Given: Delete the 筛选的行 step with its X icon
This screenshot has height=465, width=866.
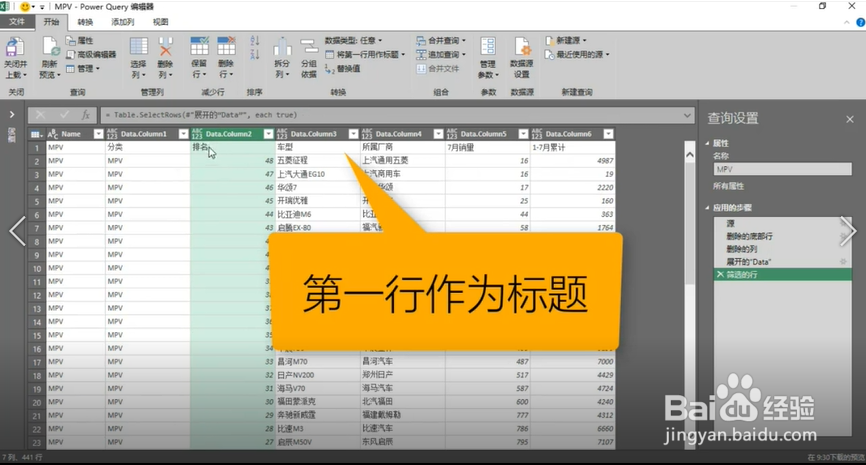Looking at the screenshot, I should (x=720, y=274).
